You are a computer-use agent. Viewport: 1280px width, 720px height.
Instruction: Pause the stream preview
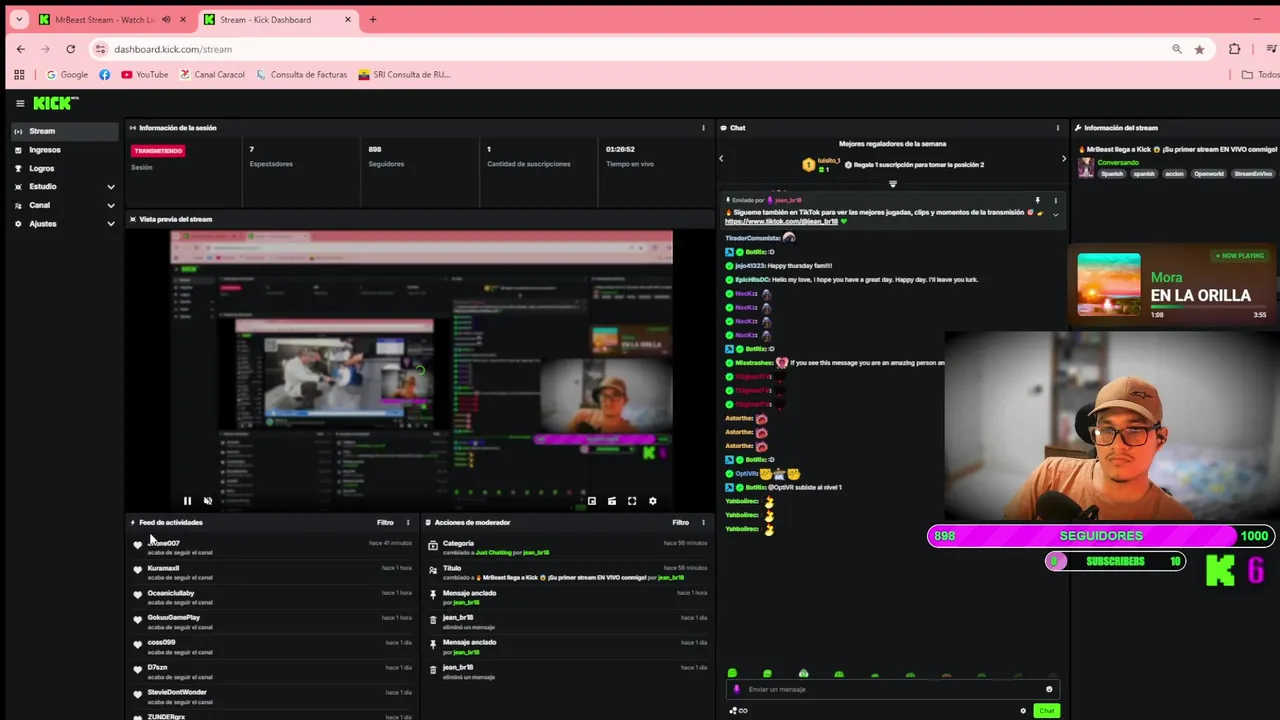coord(187,501)
